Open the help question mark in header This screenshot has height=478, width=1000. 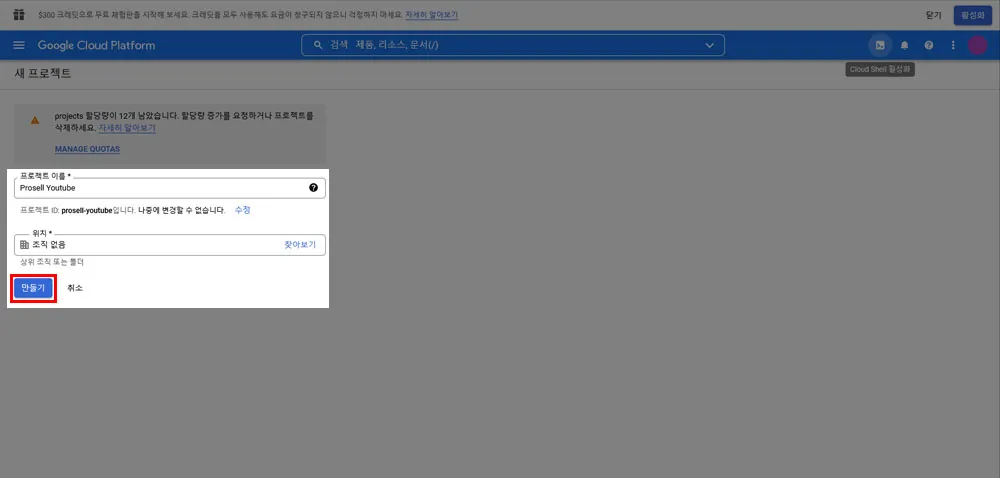pos(929,45)
